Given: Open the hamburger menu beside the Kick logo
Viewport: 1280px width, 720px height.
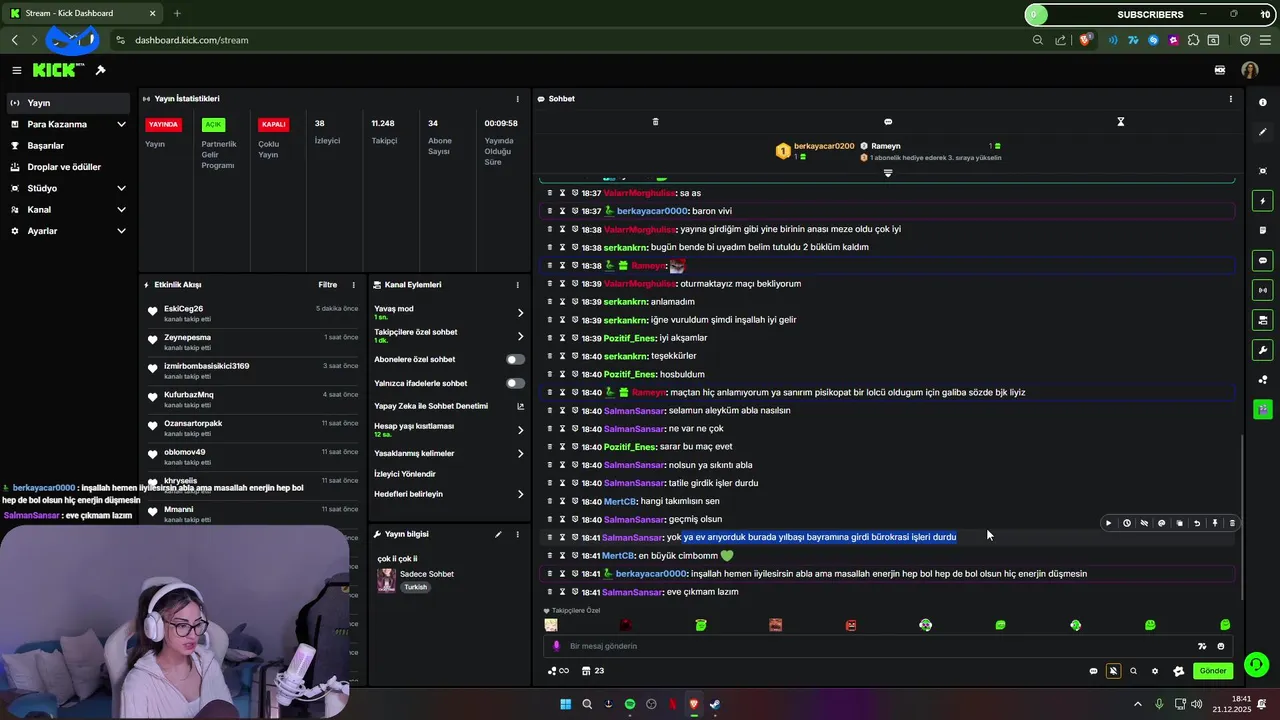Looking at the screenshot, I should pos(17,70).
